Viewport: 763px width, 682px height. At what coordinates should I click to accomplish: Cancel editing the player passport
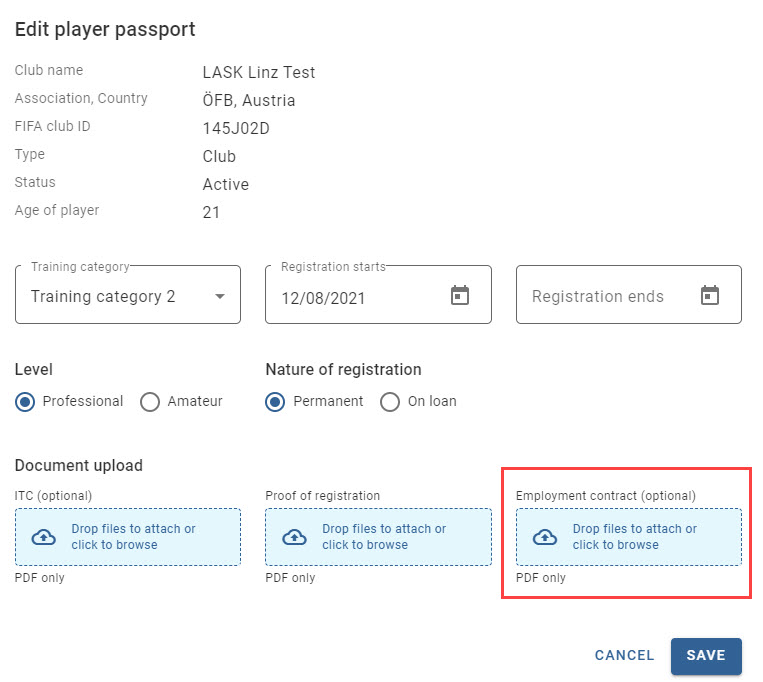624,655
